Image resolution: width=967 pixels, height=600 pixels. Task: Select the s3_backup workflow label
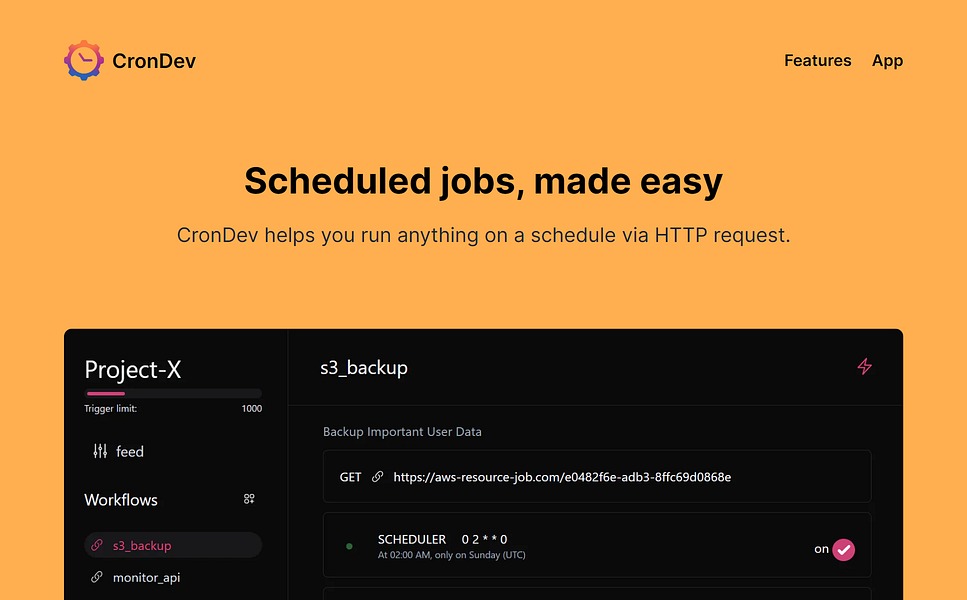tap(142, 546)
